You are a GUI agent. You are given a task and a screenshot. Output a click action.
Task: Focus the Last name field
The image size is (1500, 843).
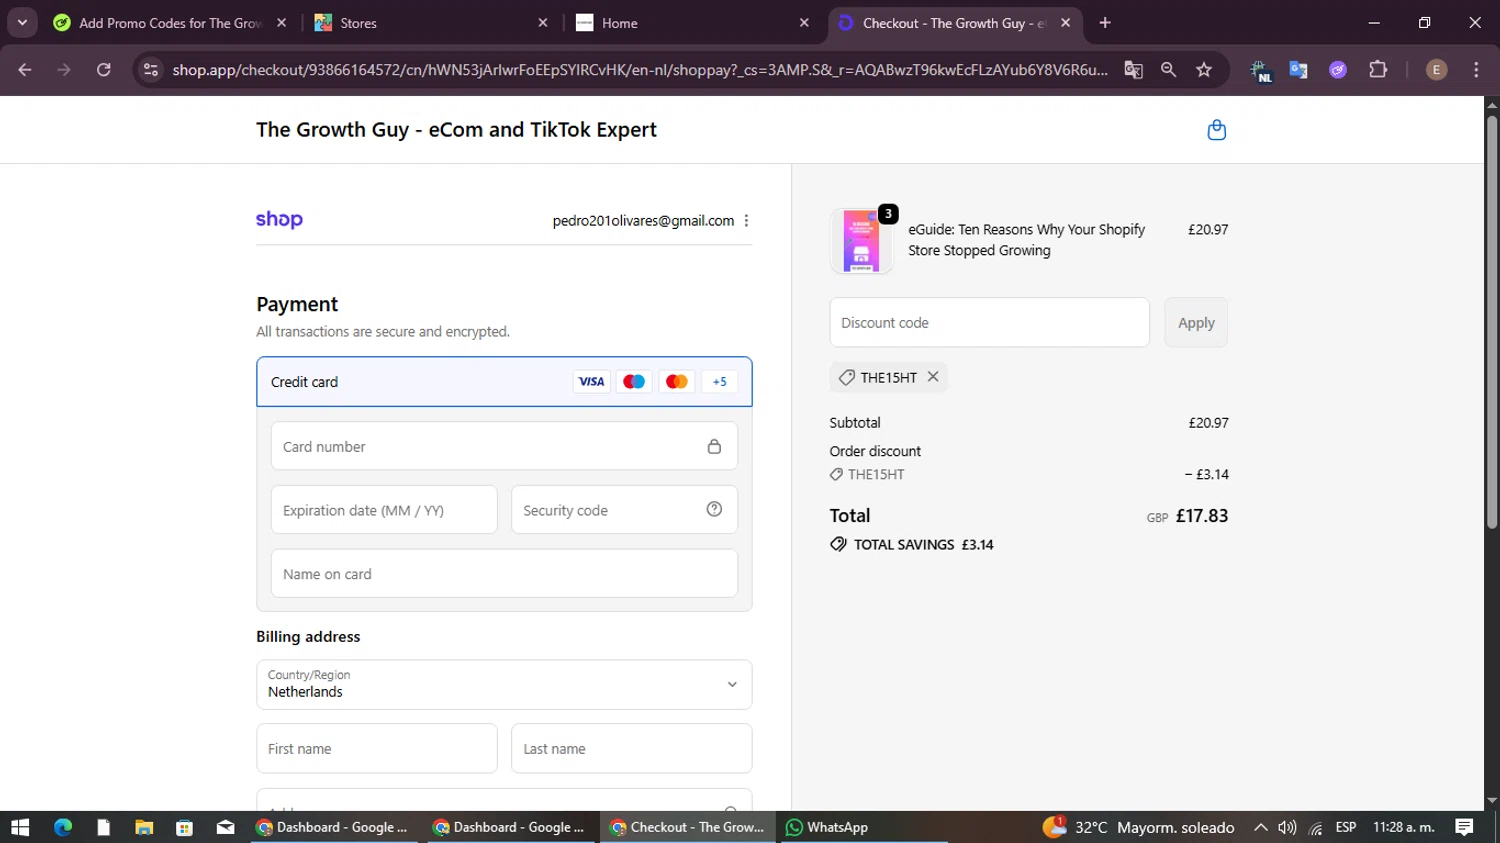632,749
